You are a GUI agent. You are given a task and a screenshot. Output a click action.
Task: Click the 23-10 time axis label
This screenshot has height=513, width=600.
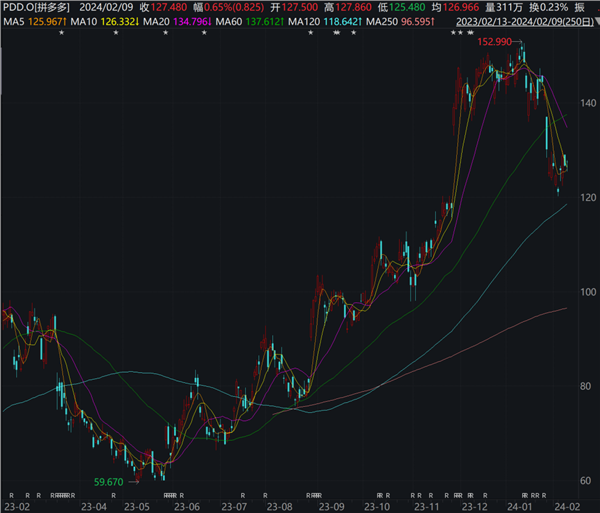pyautogui.click(x=377, y=507)
